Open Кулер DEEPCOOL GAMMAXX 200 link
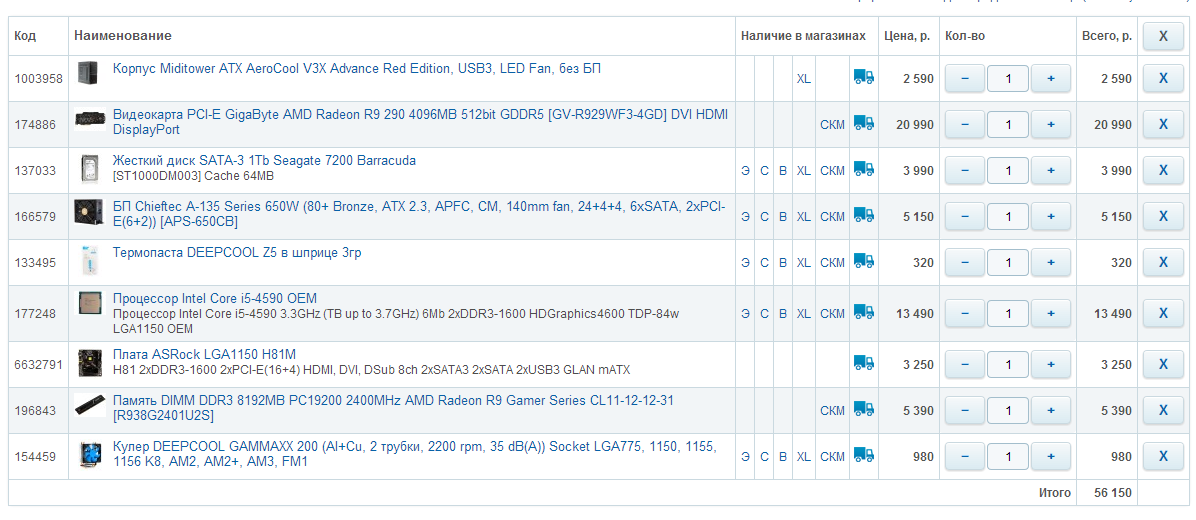 tap(414, 453)
